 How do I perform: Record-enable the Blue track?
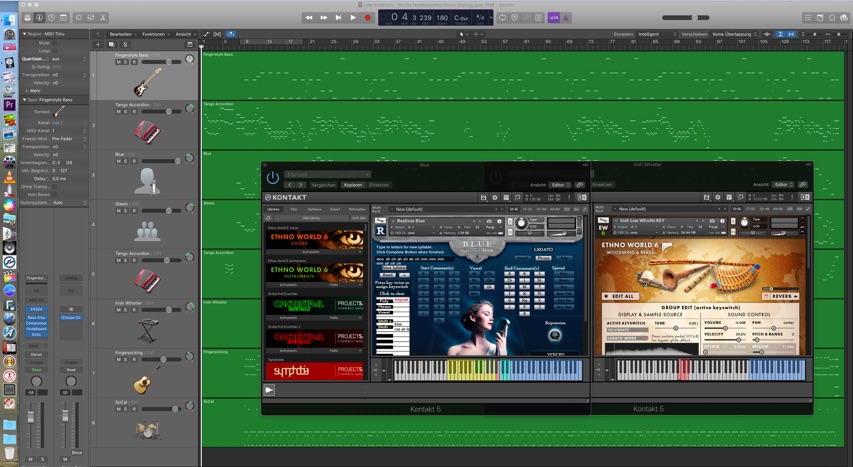(134, 161)
